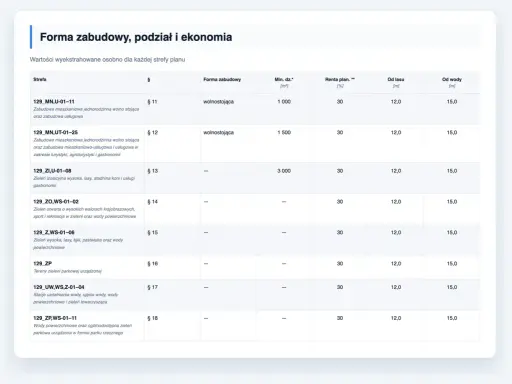Click Od wody '15,0' in the § 13 row
The height and width of the screenshot is (384, 512).
pos(452,171)
